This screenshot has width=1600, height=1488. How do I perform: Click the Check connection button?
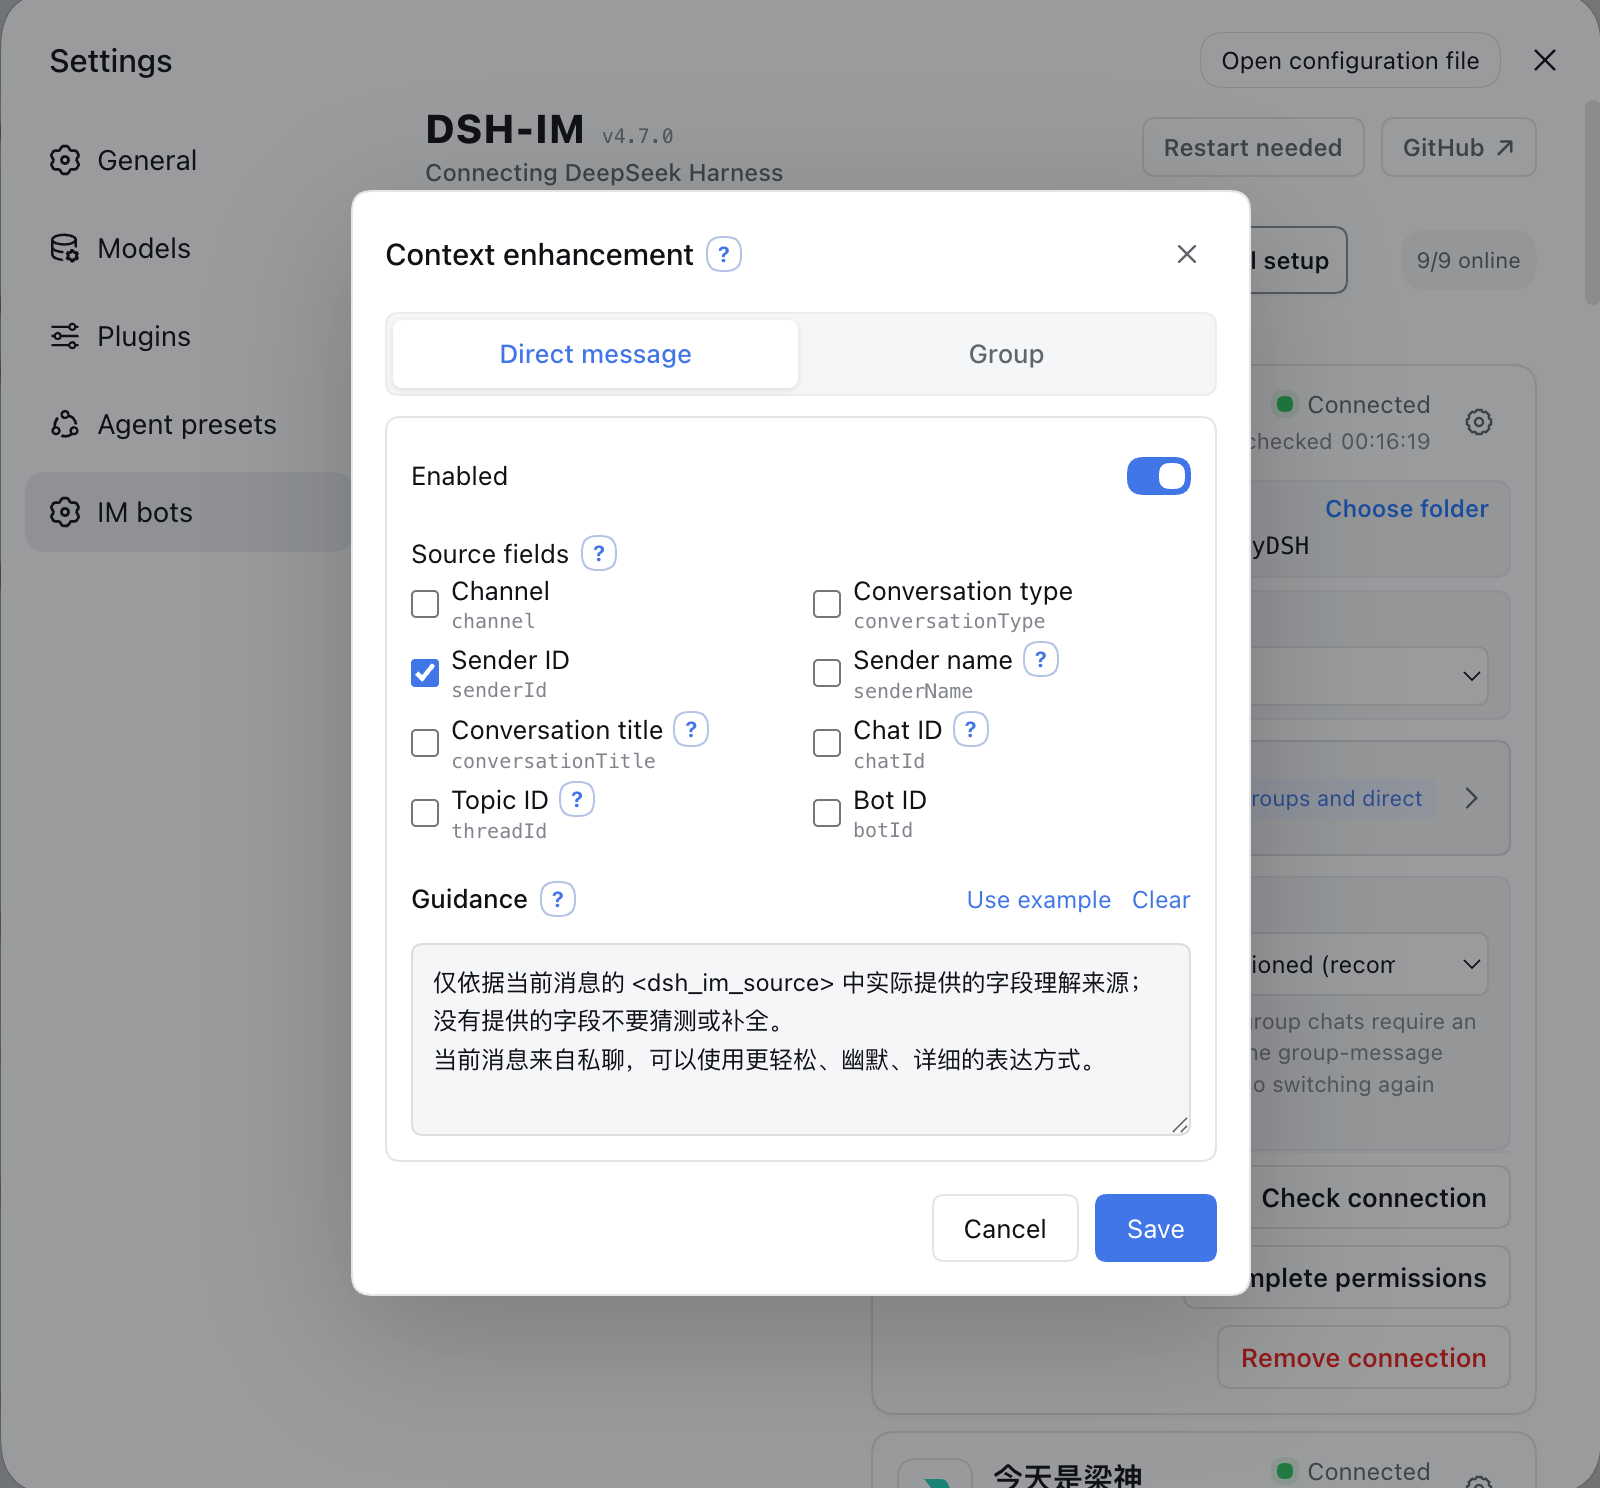[x=1380, y=1197]
